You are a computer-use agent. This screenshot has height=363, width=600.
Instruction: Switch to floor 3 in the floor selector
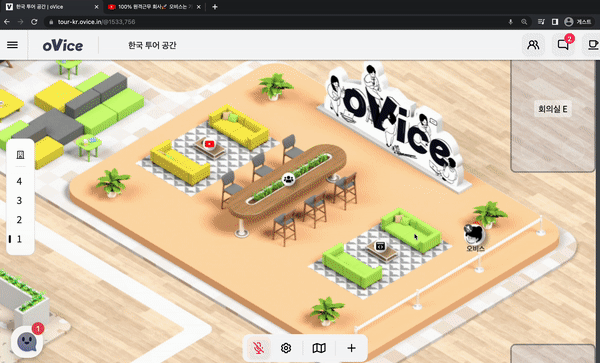point(20,201)
